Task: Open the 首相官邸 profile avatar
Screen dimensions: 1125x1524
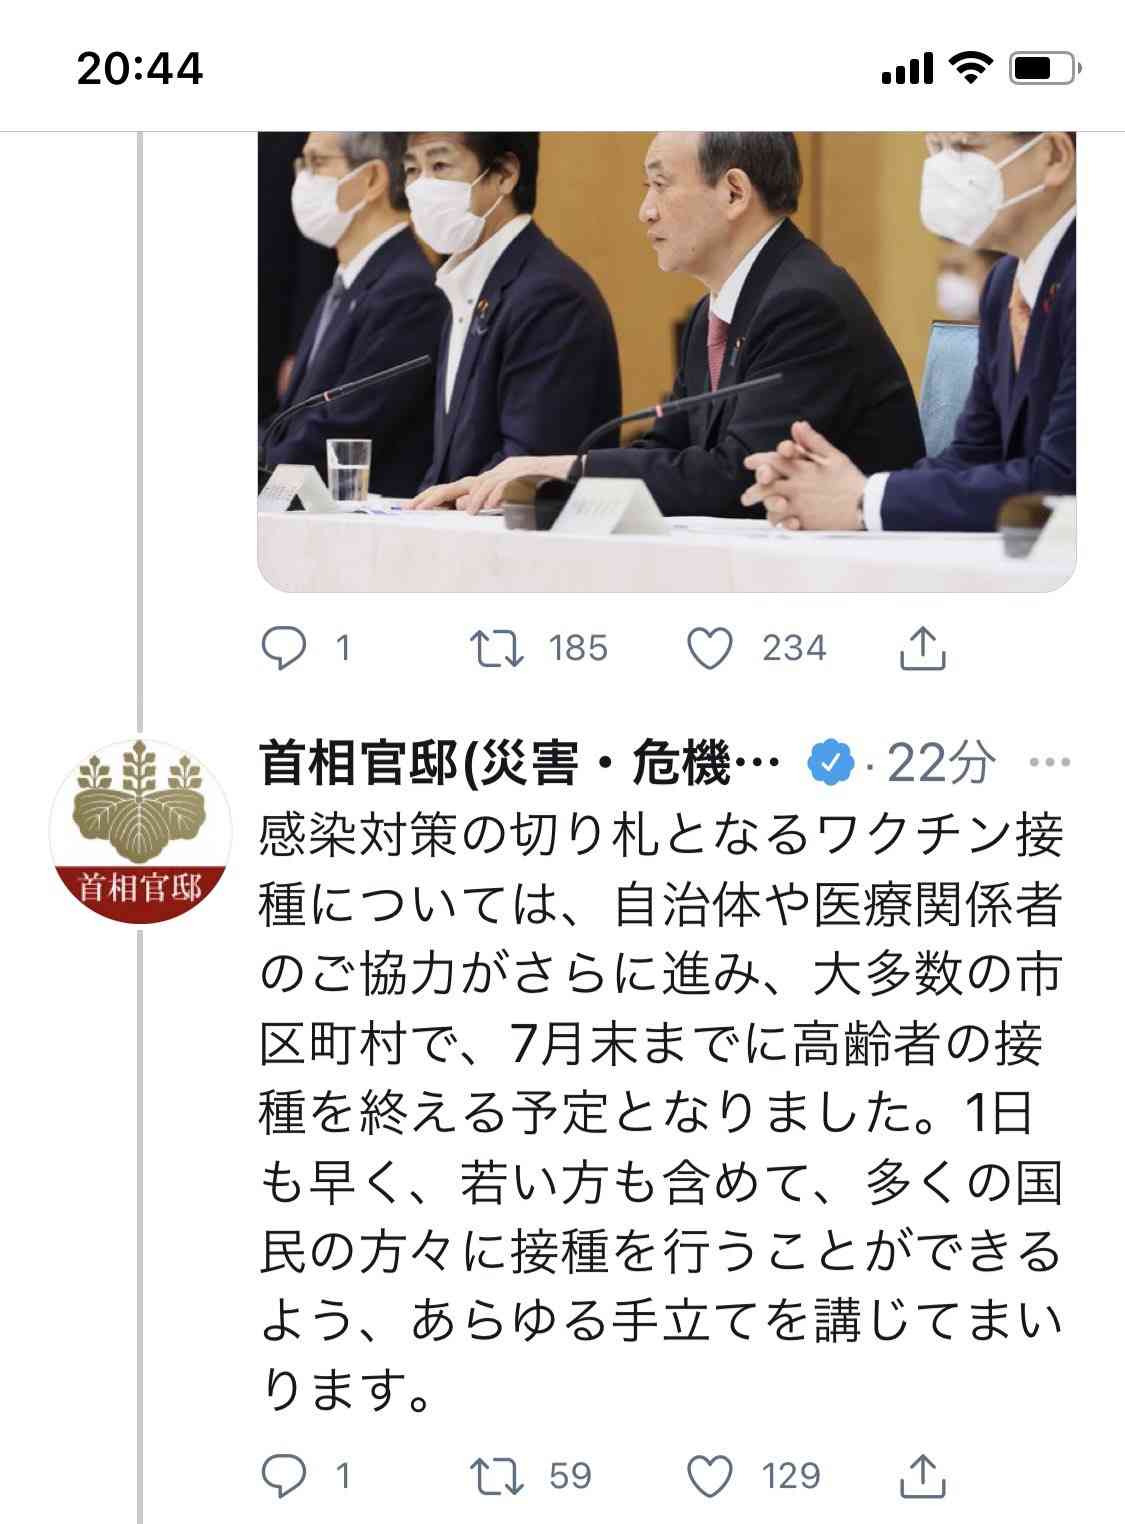Action: click(x=140, y=830)
